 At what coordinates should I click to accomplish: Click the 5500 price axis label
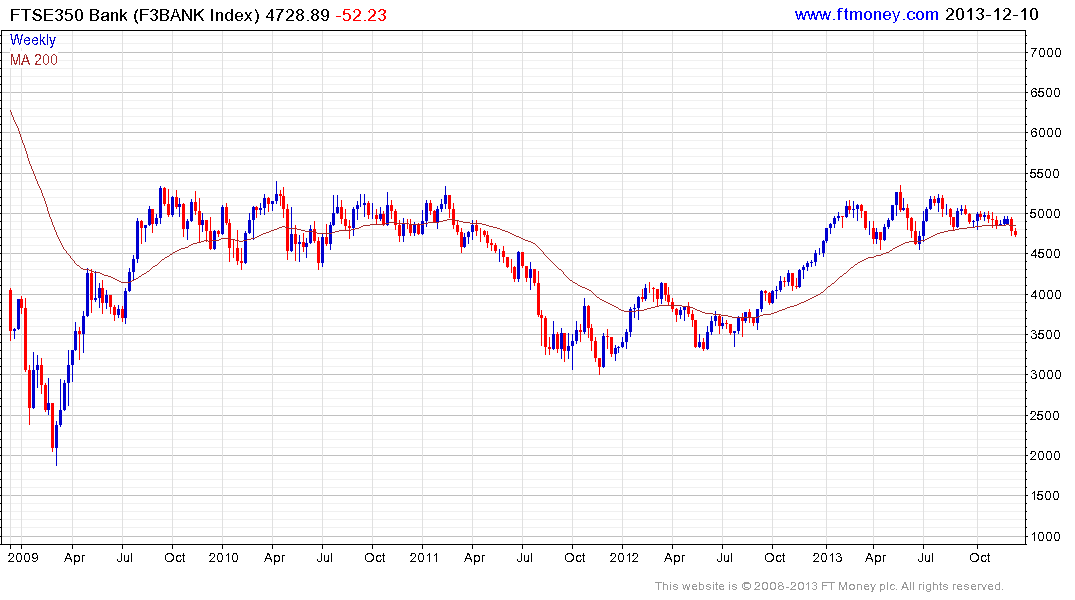tap(1046, 173)
